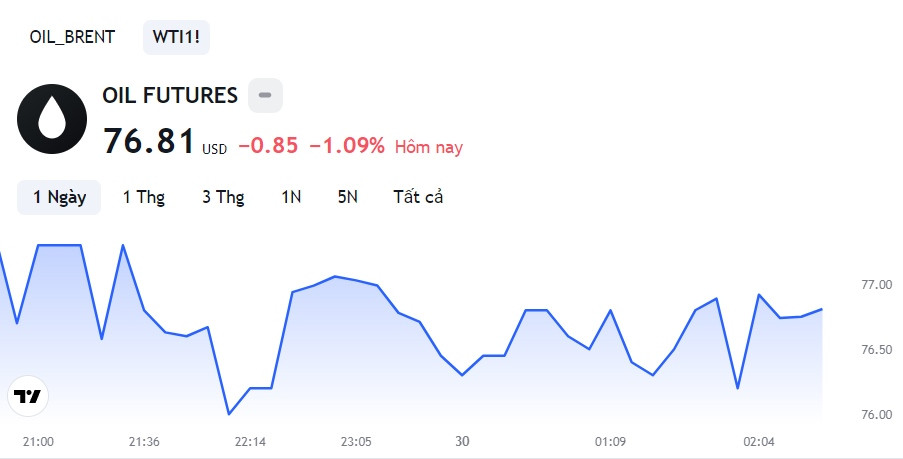Screen dimensions: 903x459
Task: Click the 02:04 time axis label
Action: [x=758, y=442]
